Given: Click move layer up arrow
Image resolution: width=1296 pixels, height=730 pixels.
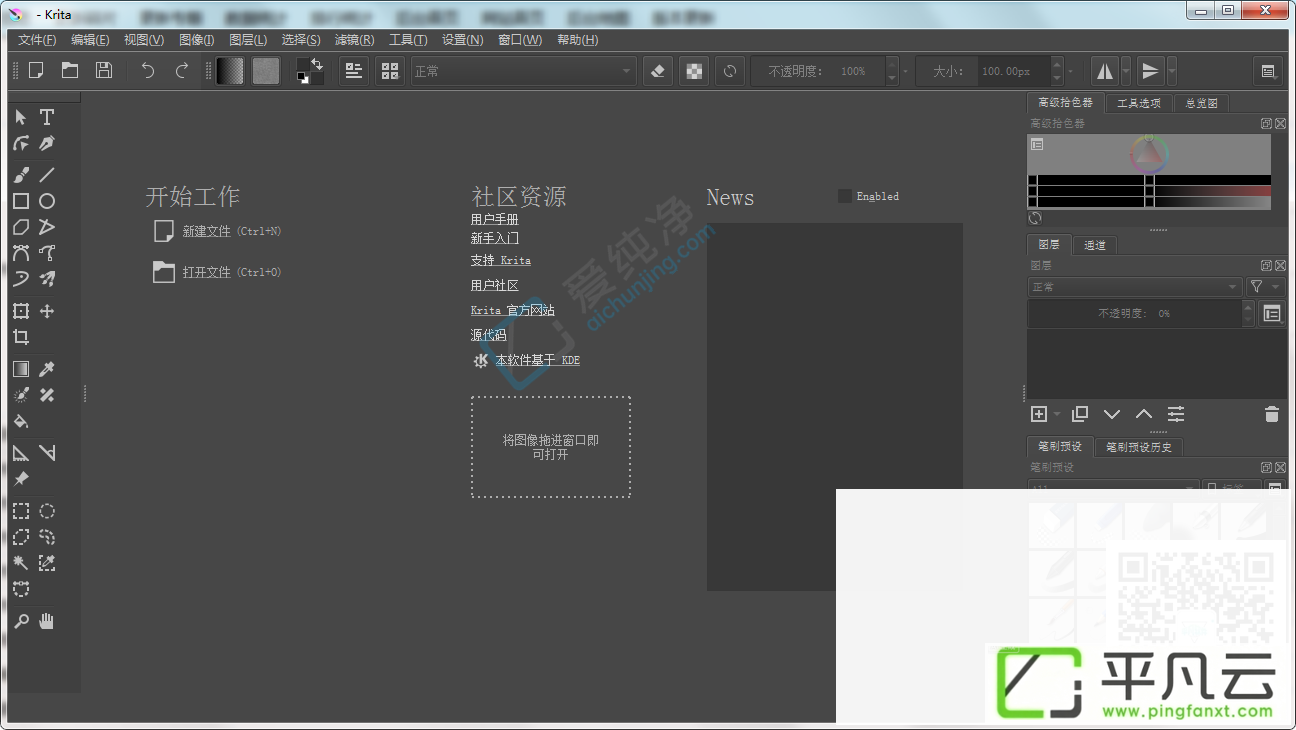Looking at the screenshot, I should pyautogui.click(x=1144, y=414).
